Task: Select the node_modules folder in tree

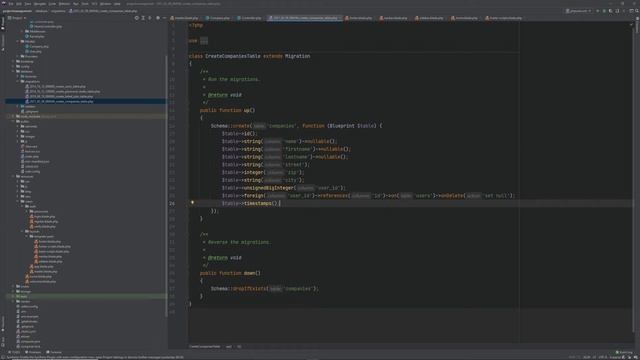Action: pos(29,116)
